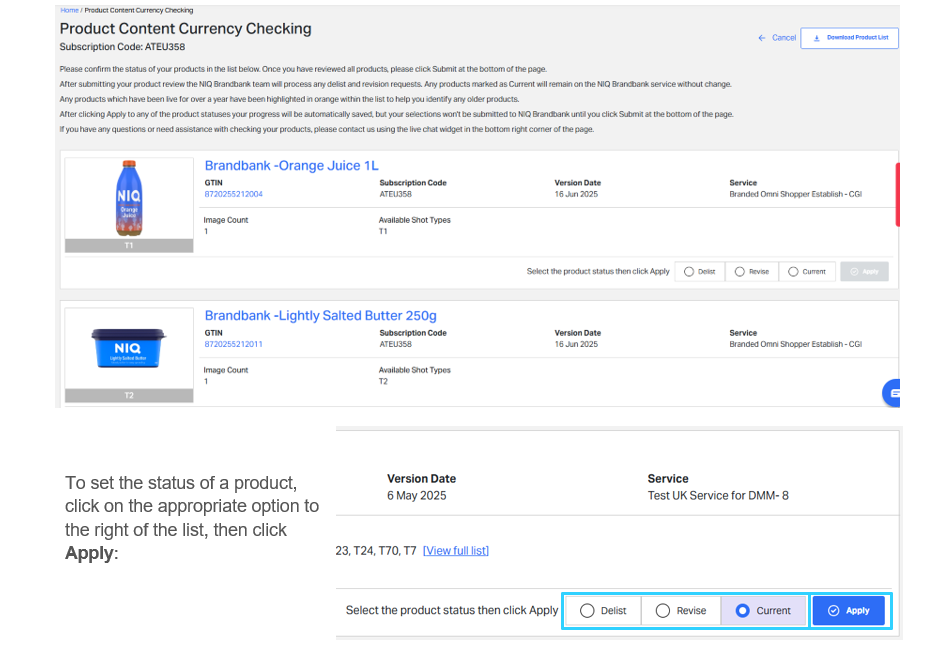
Task: Click the View full list link
Action: tap(456, 550)
